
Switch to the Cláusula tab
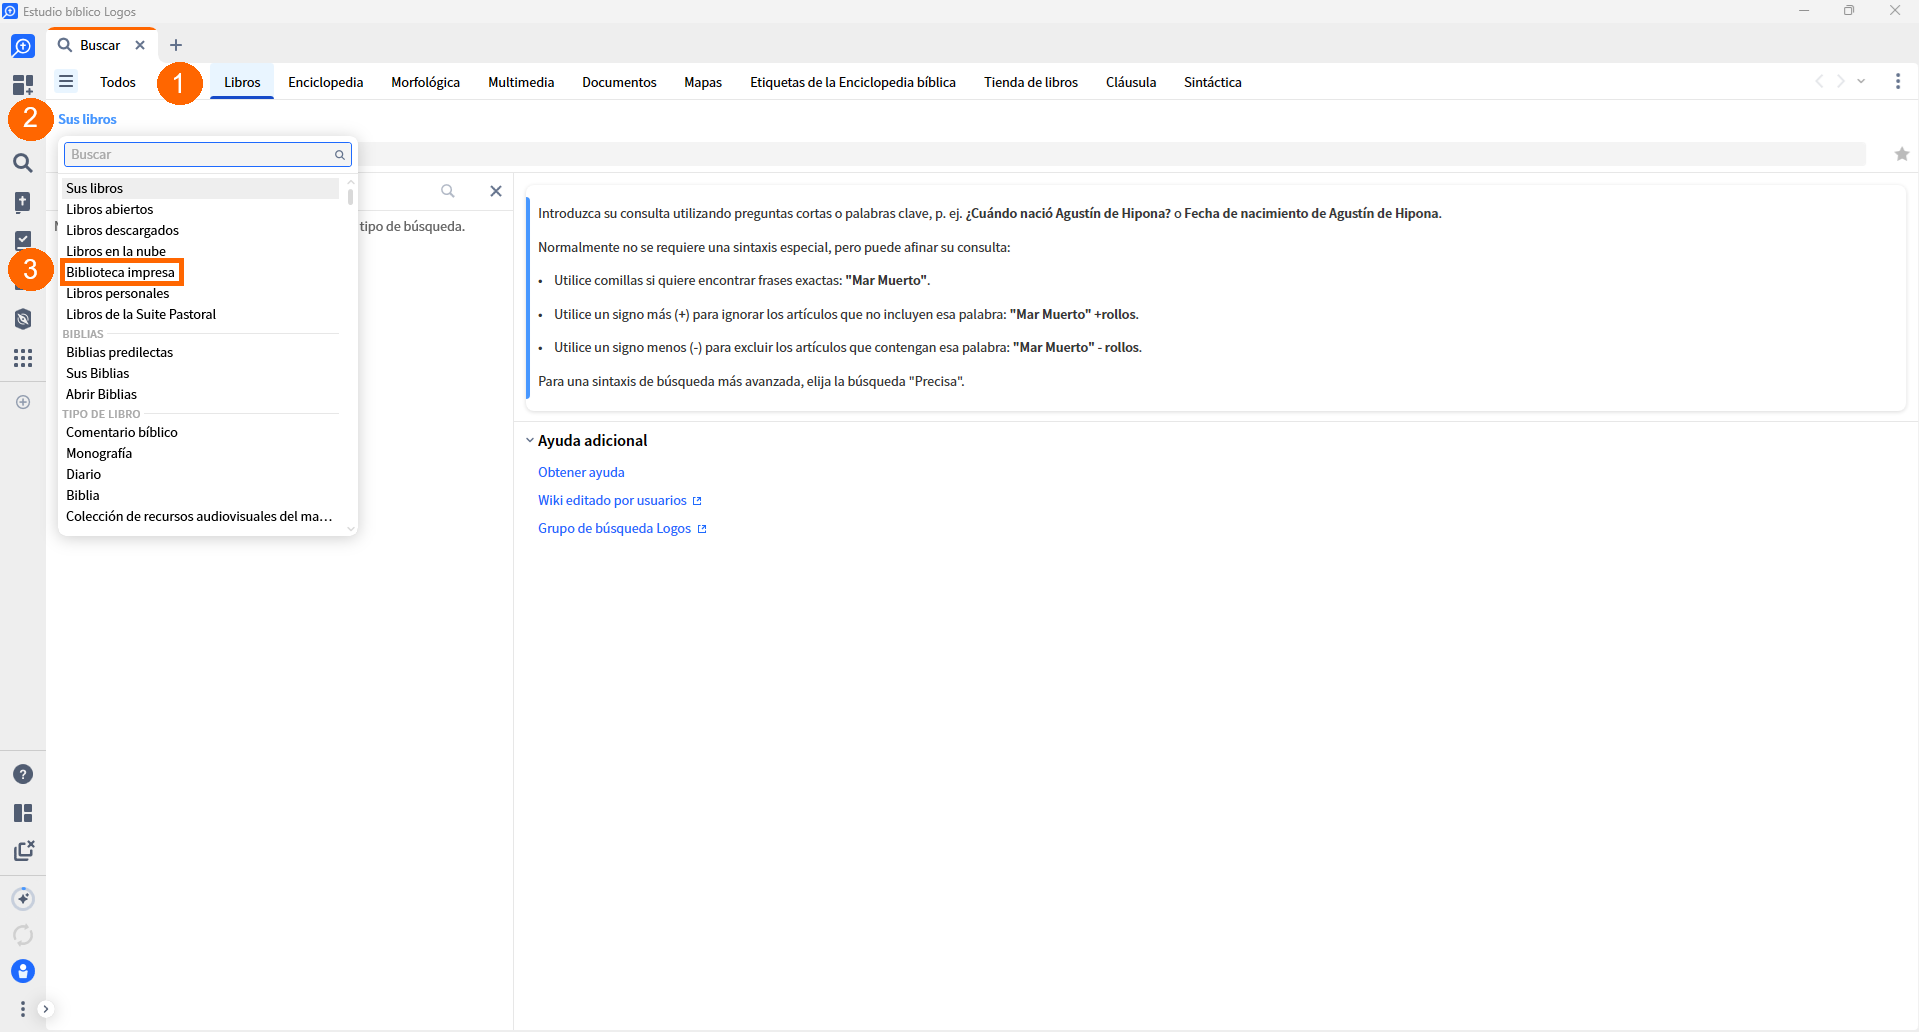[x=1131, y=82]
